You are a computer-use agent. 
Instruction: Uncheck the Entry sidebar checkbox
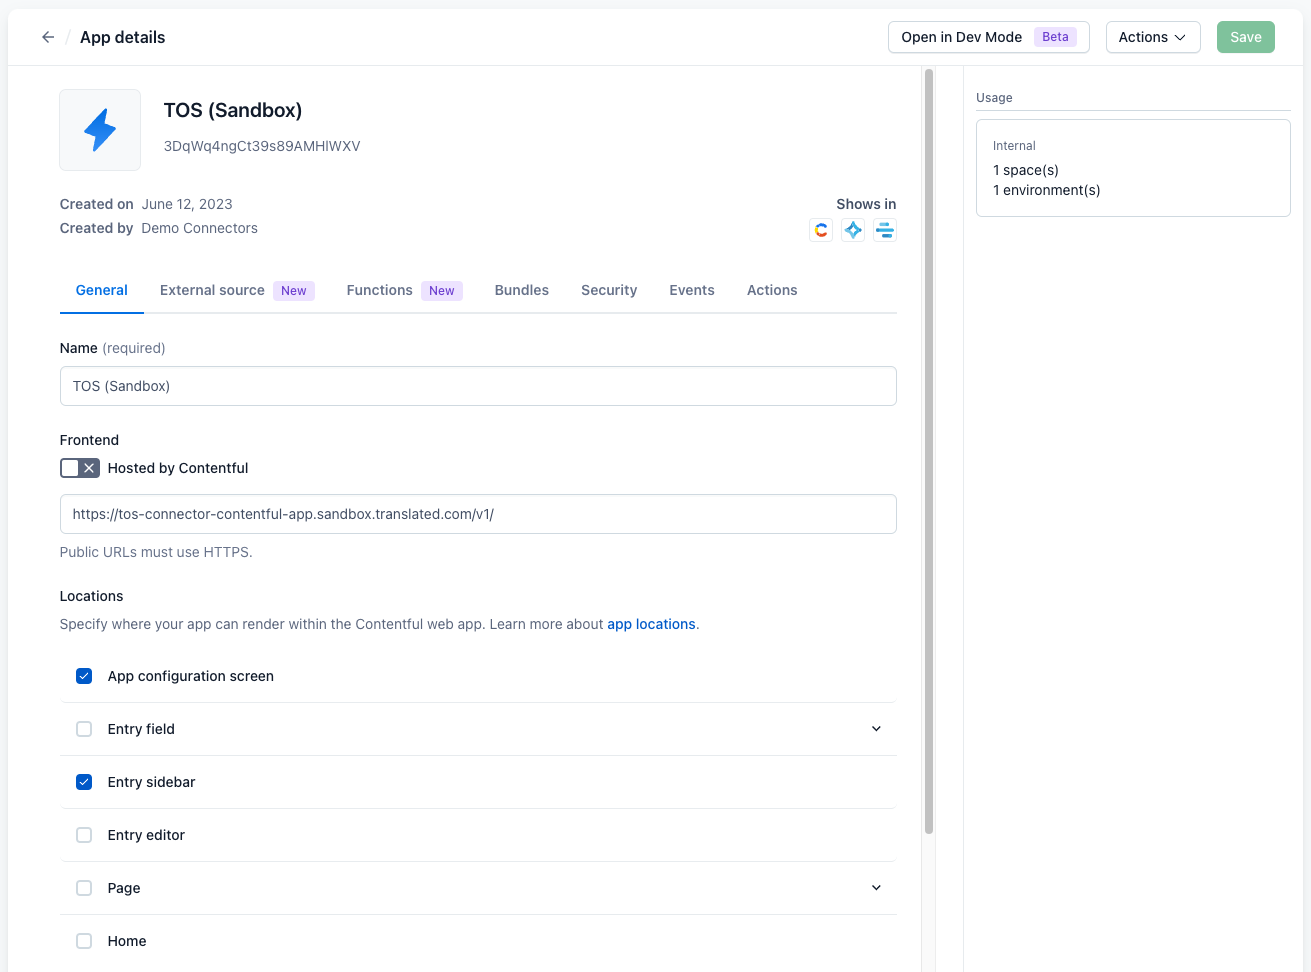[84, 782]
